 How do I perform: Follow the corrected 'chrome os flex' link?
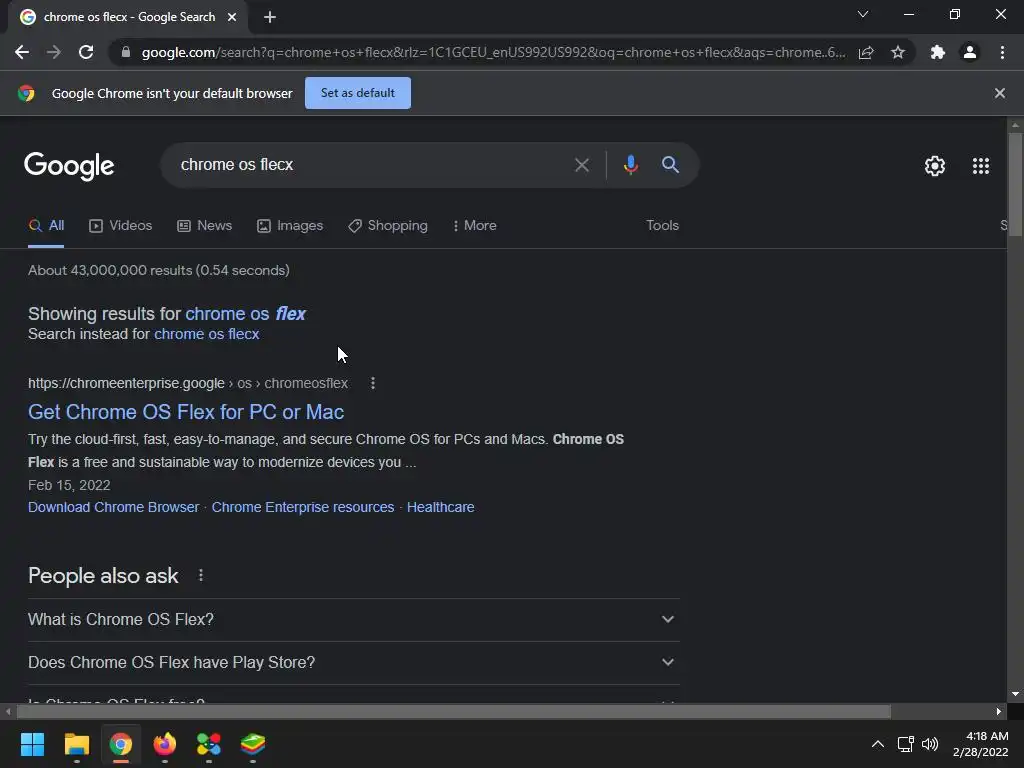(246, 314)
